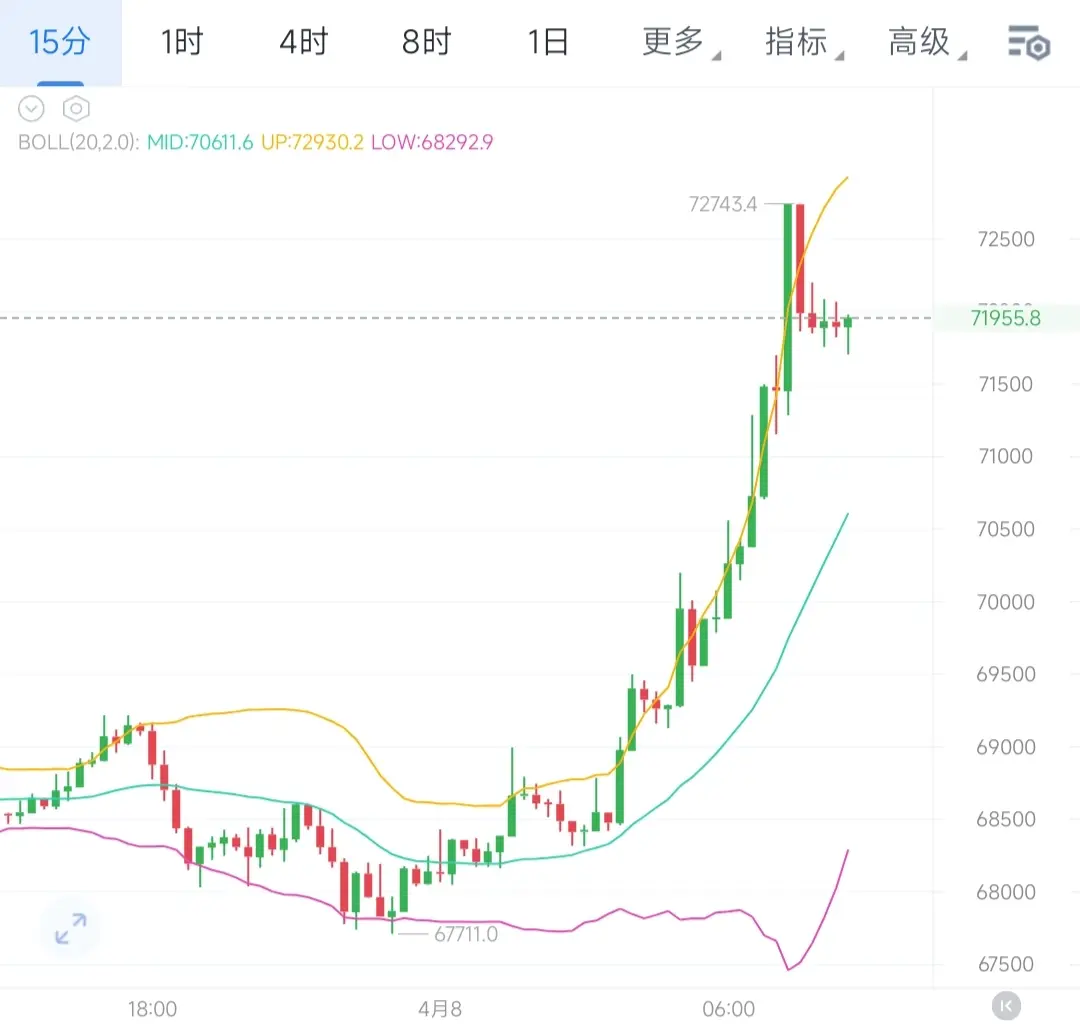Viewport: 1080px width, 1027px height.
Task: Switch to the 4时 timeframe
Action: [304, 42]
